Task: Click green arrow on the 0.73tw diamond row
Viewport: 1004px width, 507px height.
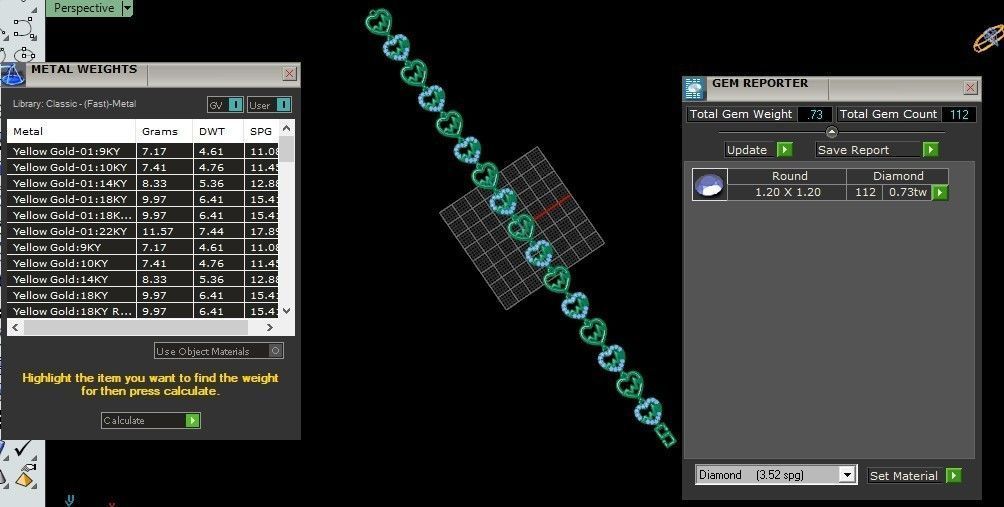Action: pyautogui.click(x=939, y=193)
